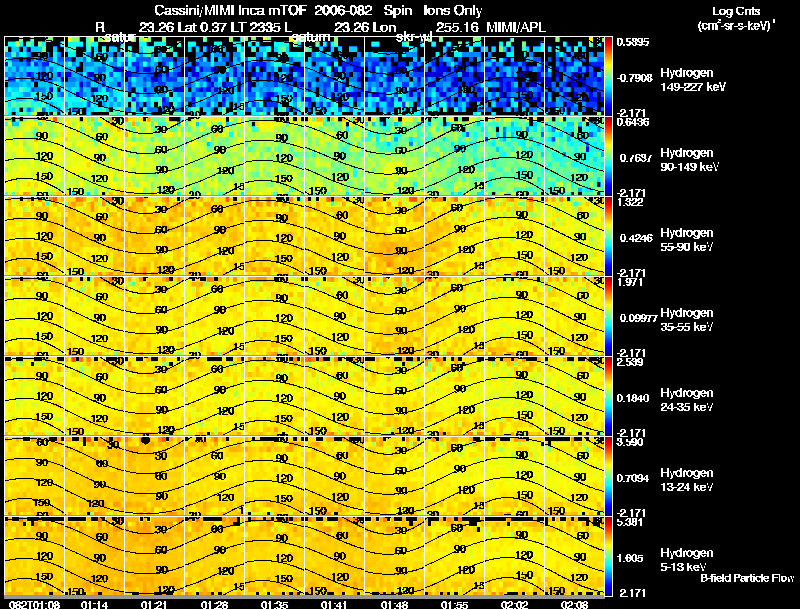800x609 pixels.
Task: Click the colorbar midpoint value '0.1840'
Action: (x=633, y=398)
